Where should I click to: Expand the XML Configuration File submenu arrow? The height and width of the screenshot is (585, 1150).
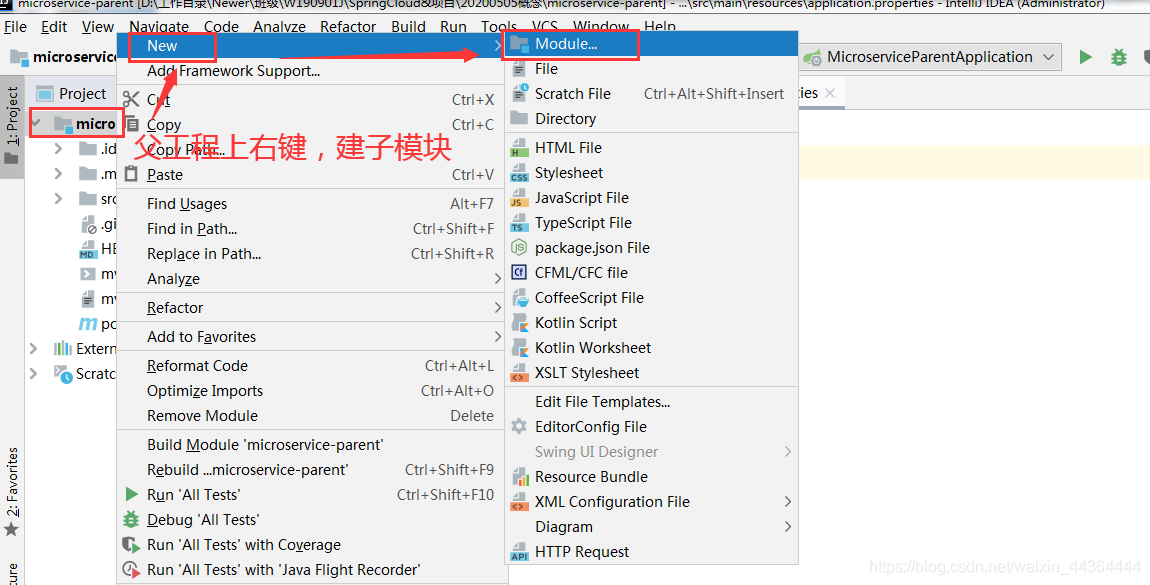coord(788,501)
